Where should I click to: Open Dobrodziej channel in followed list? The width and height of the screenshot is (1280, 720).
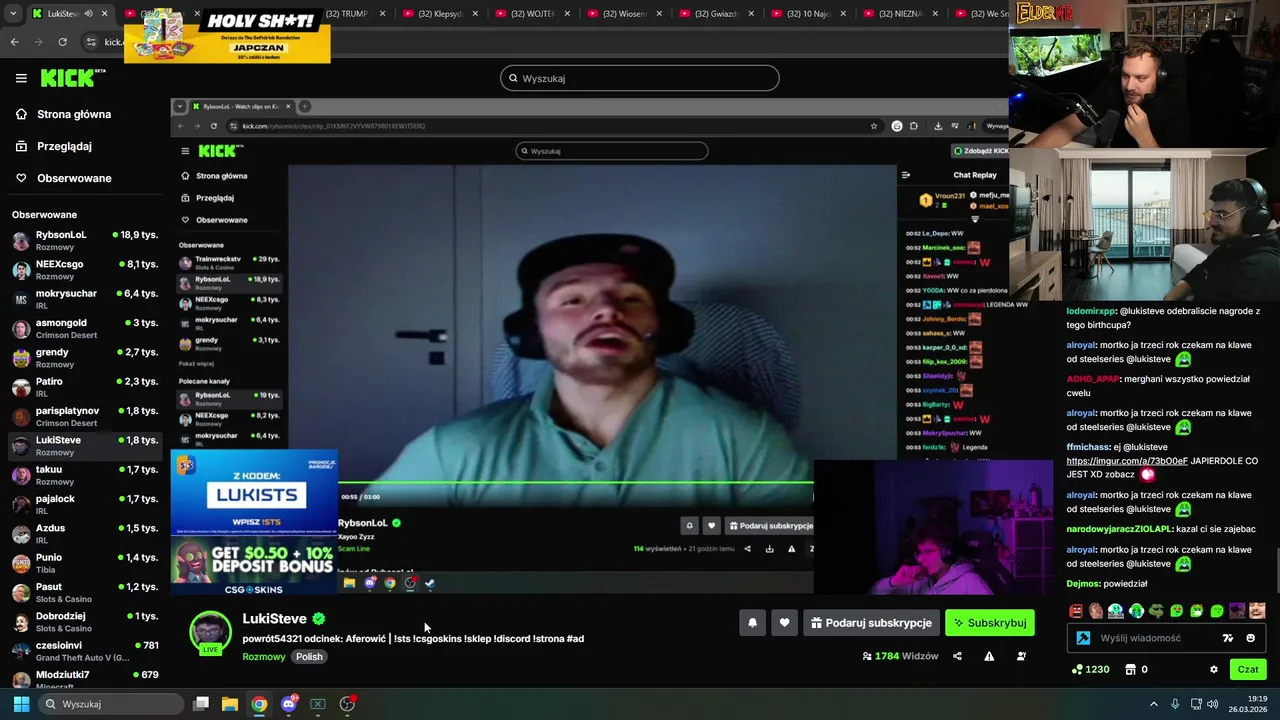tap(84, 621)
